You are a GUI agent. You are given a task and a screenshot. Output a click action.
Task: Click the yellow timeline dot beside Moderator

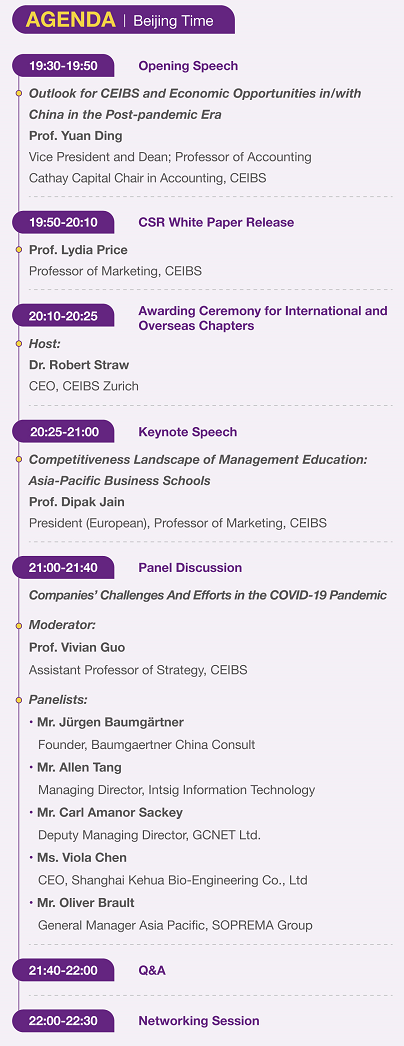(19, 626)
